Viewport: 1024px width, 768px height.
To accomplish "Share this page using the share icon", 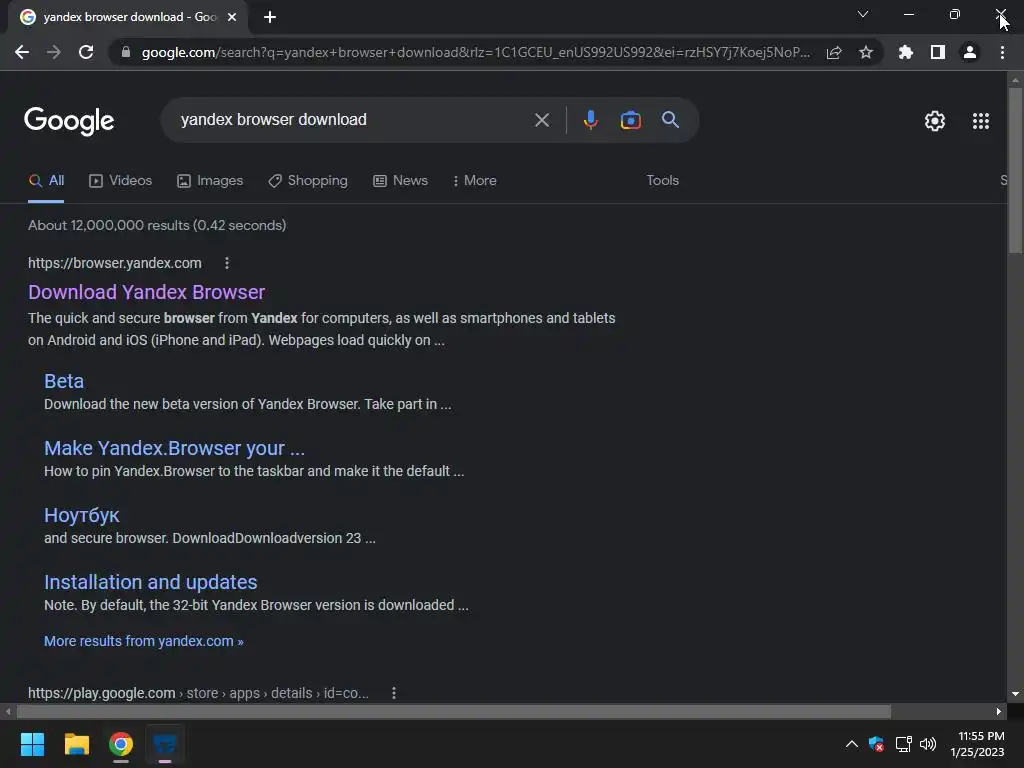I will [834, 52].
